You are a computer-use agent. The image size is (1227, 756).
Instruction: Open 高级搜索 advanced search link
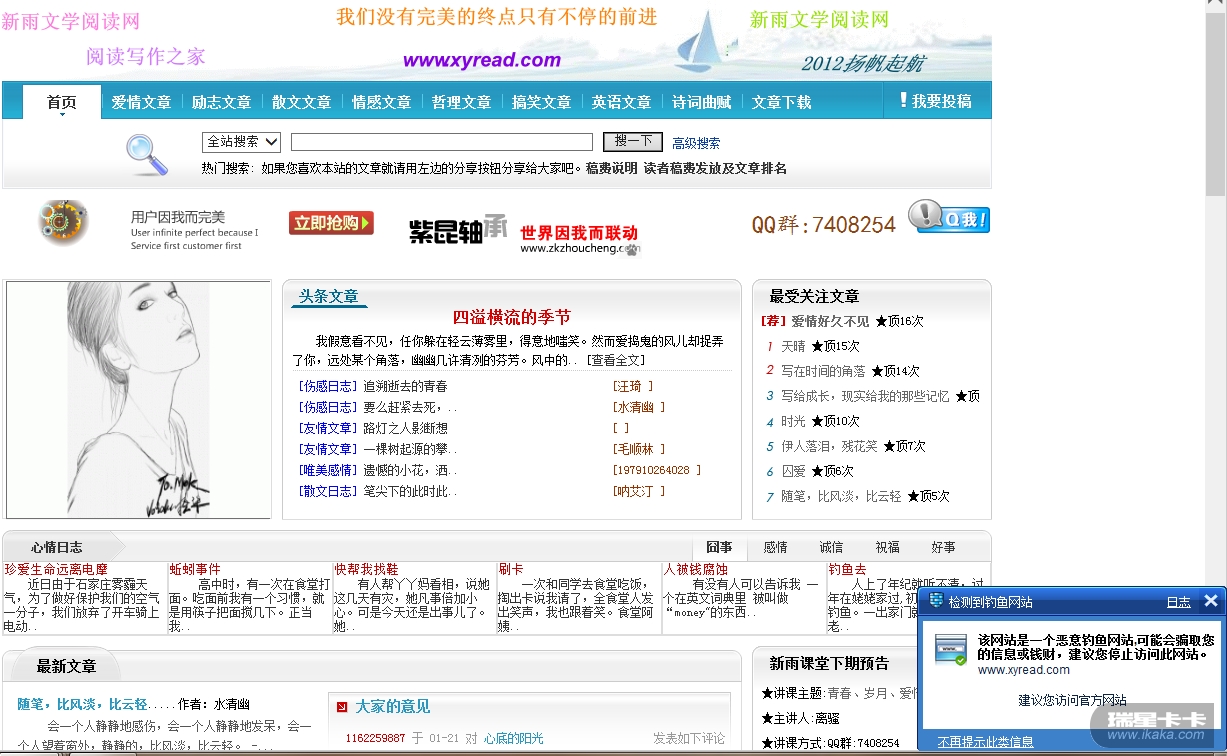[x=696, y=143]
